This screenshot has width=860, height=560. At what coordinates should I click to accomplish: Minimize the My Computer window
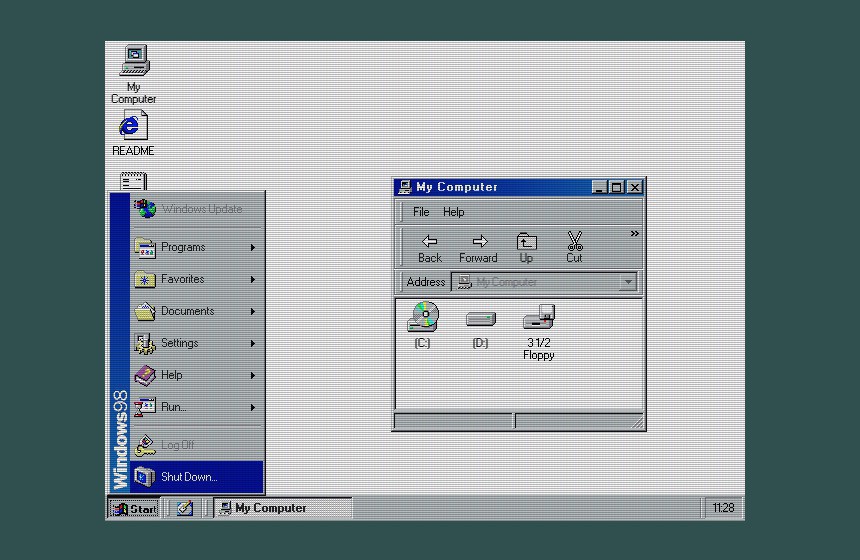click(599, 188)
